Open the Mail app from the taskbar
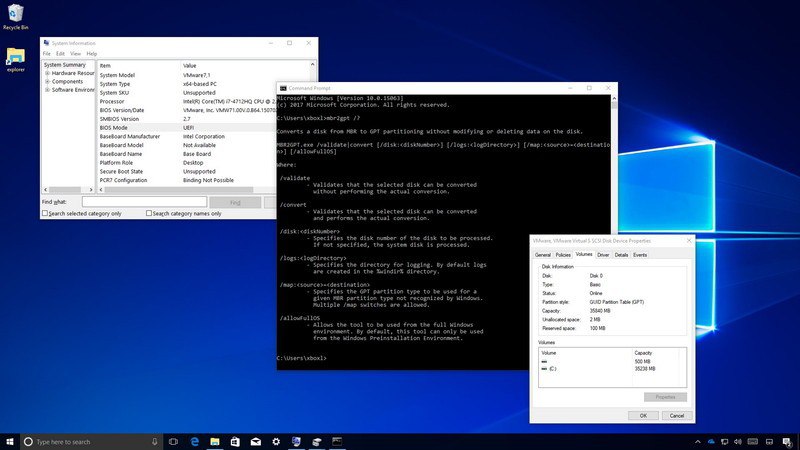 pos(256,442)
